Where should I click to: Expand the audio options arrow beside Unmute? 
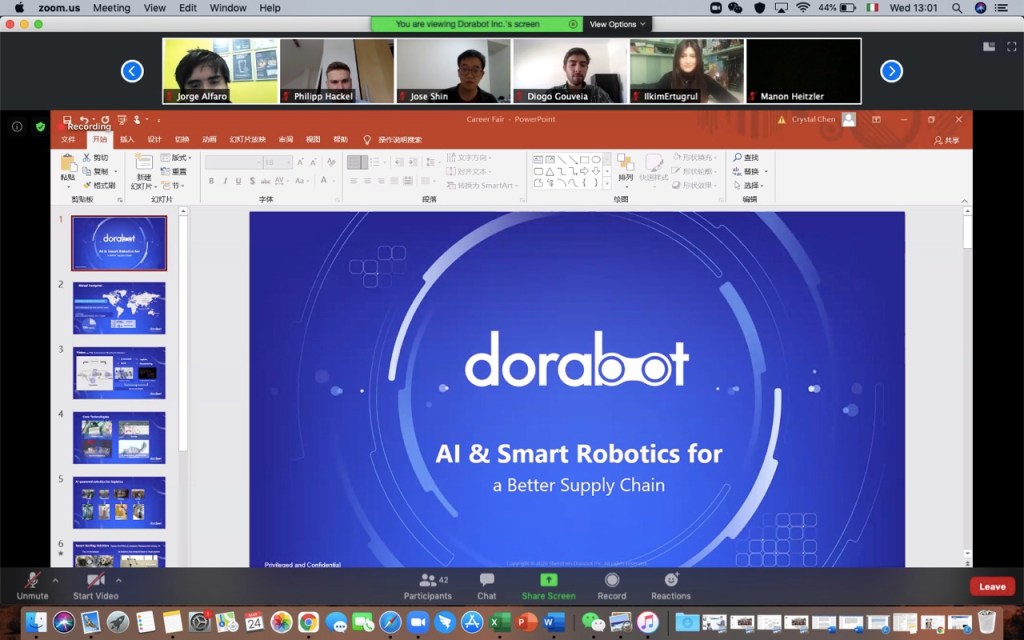point(55,580)
